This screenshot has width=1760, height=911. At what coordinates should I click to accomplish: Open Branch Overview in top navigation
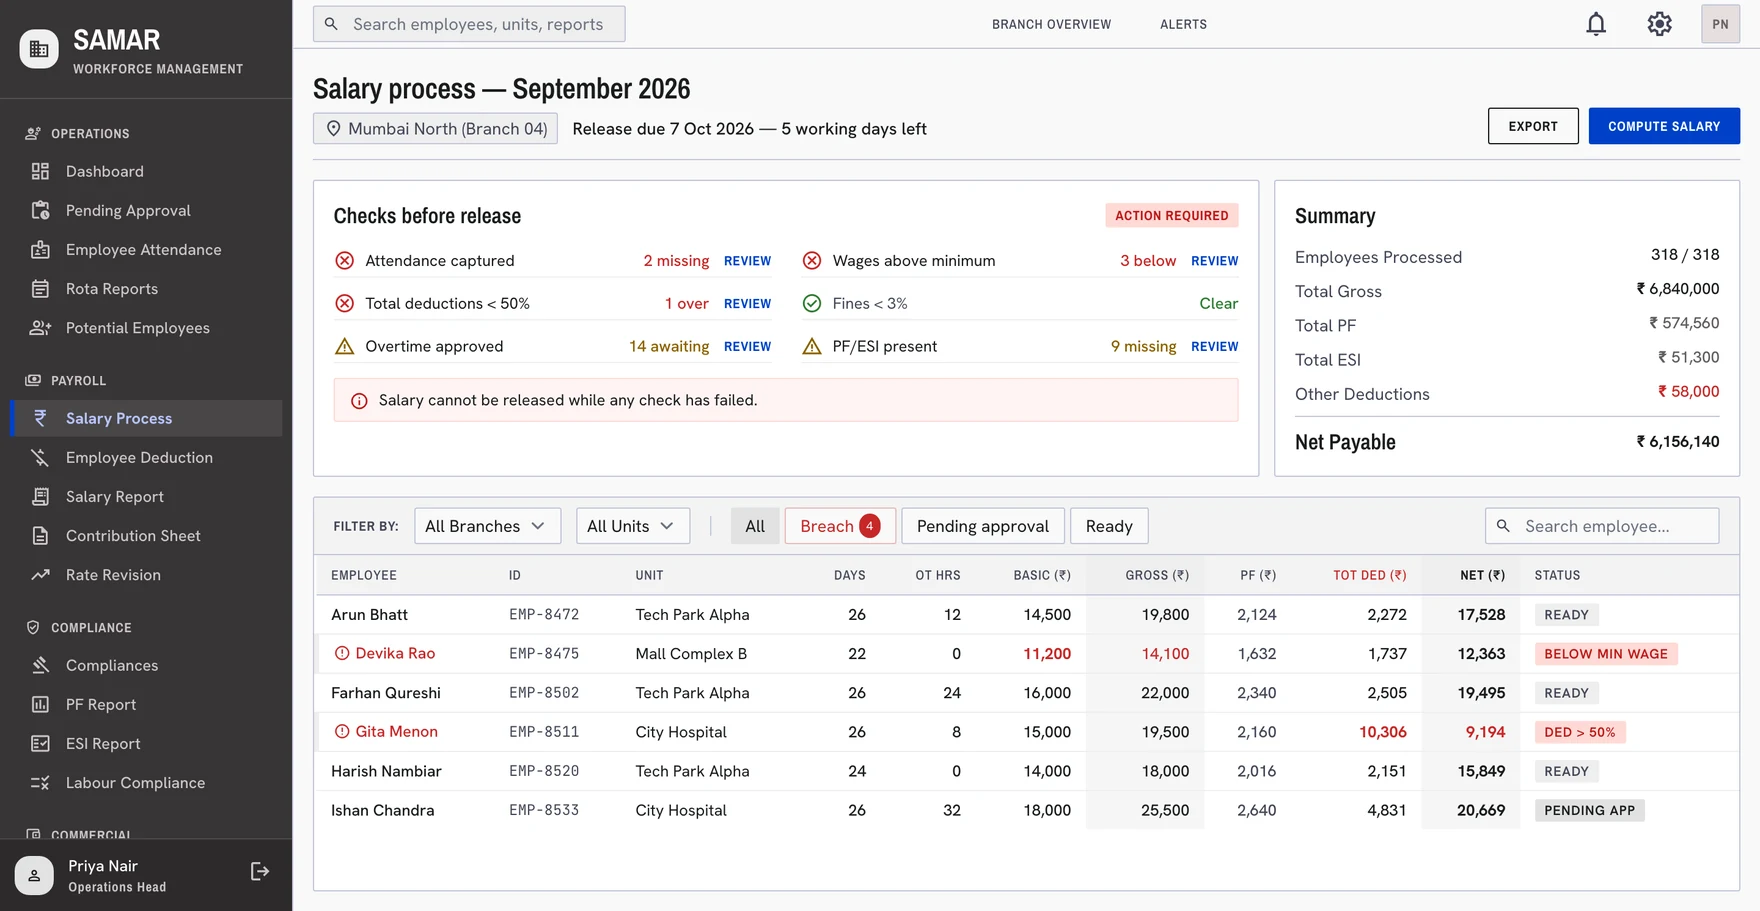tap(1051, 24)
